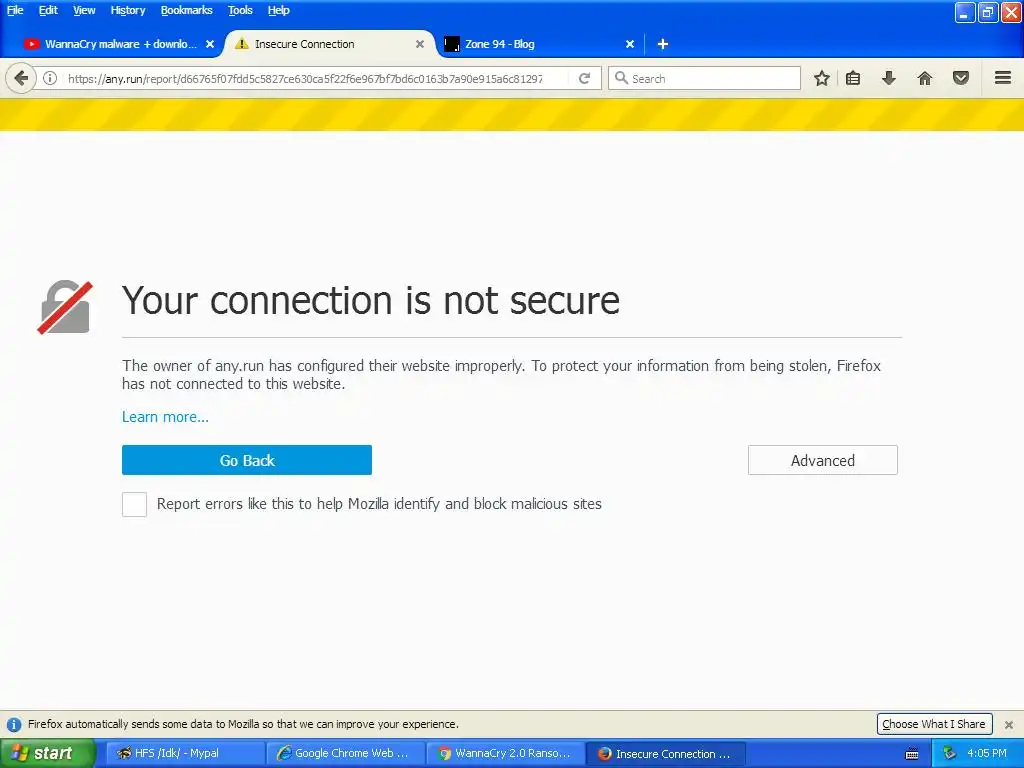This screenshot has height=768, width=1024.
Task: Click Choose What I Share button
Action: [x=934, y=724]
